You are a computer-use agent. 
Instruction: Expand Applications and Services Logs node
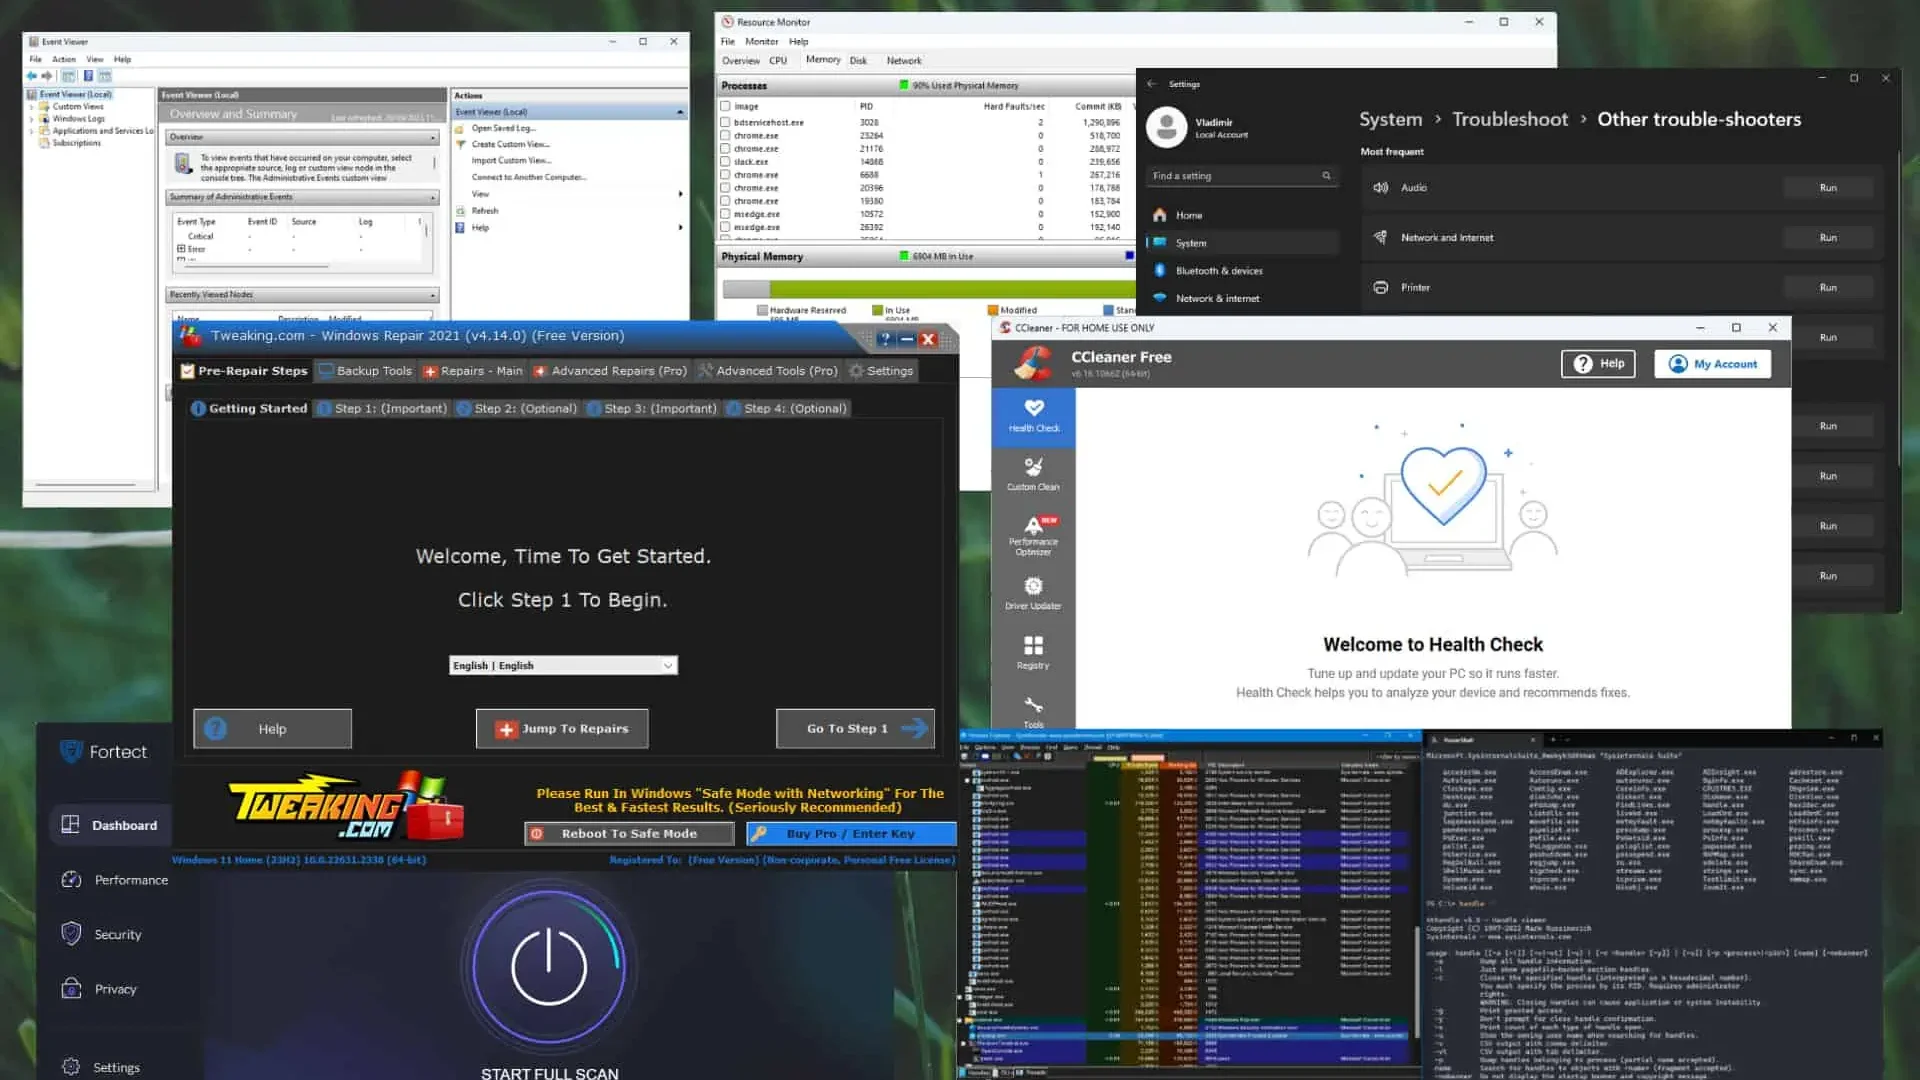click(x=32, y=130)
